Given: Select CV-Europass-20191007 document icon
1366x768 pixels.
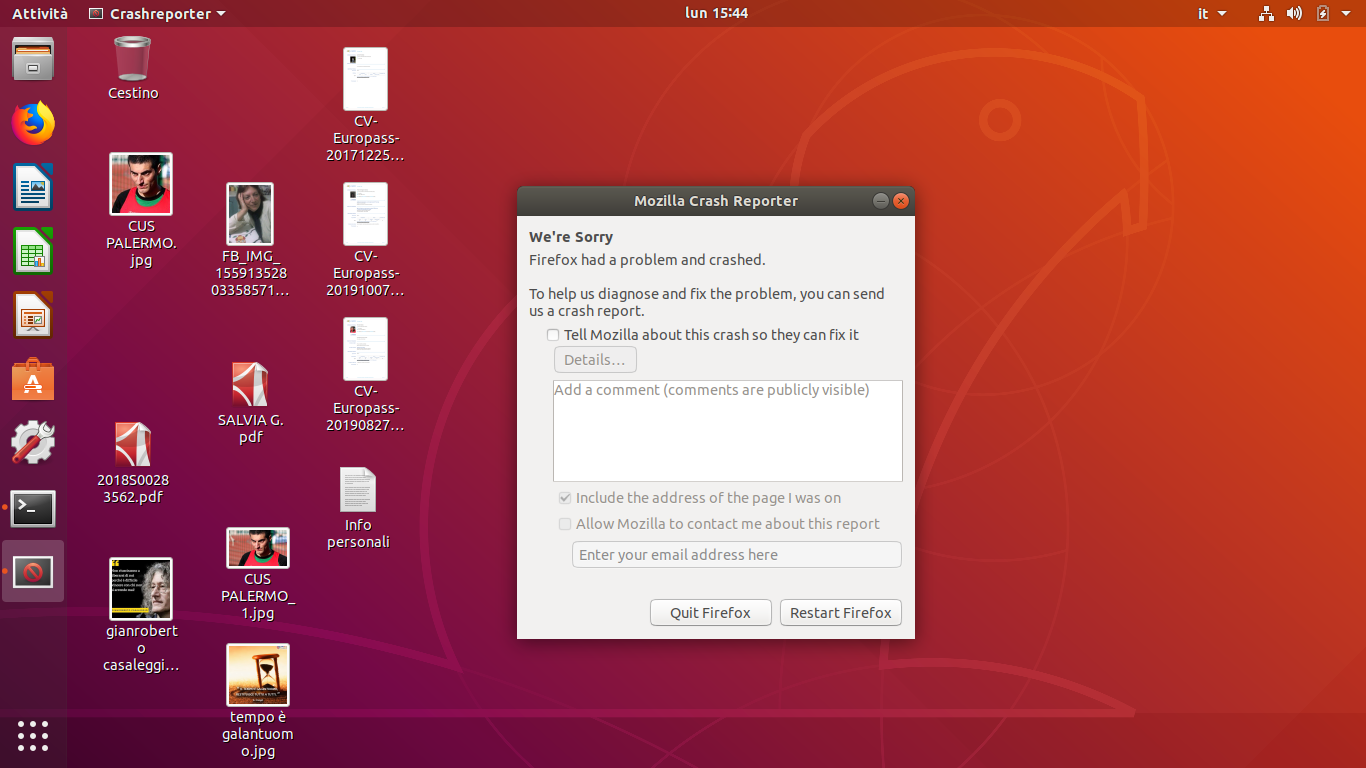Looking at the screenshot, I should 365,214.
